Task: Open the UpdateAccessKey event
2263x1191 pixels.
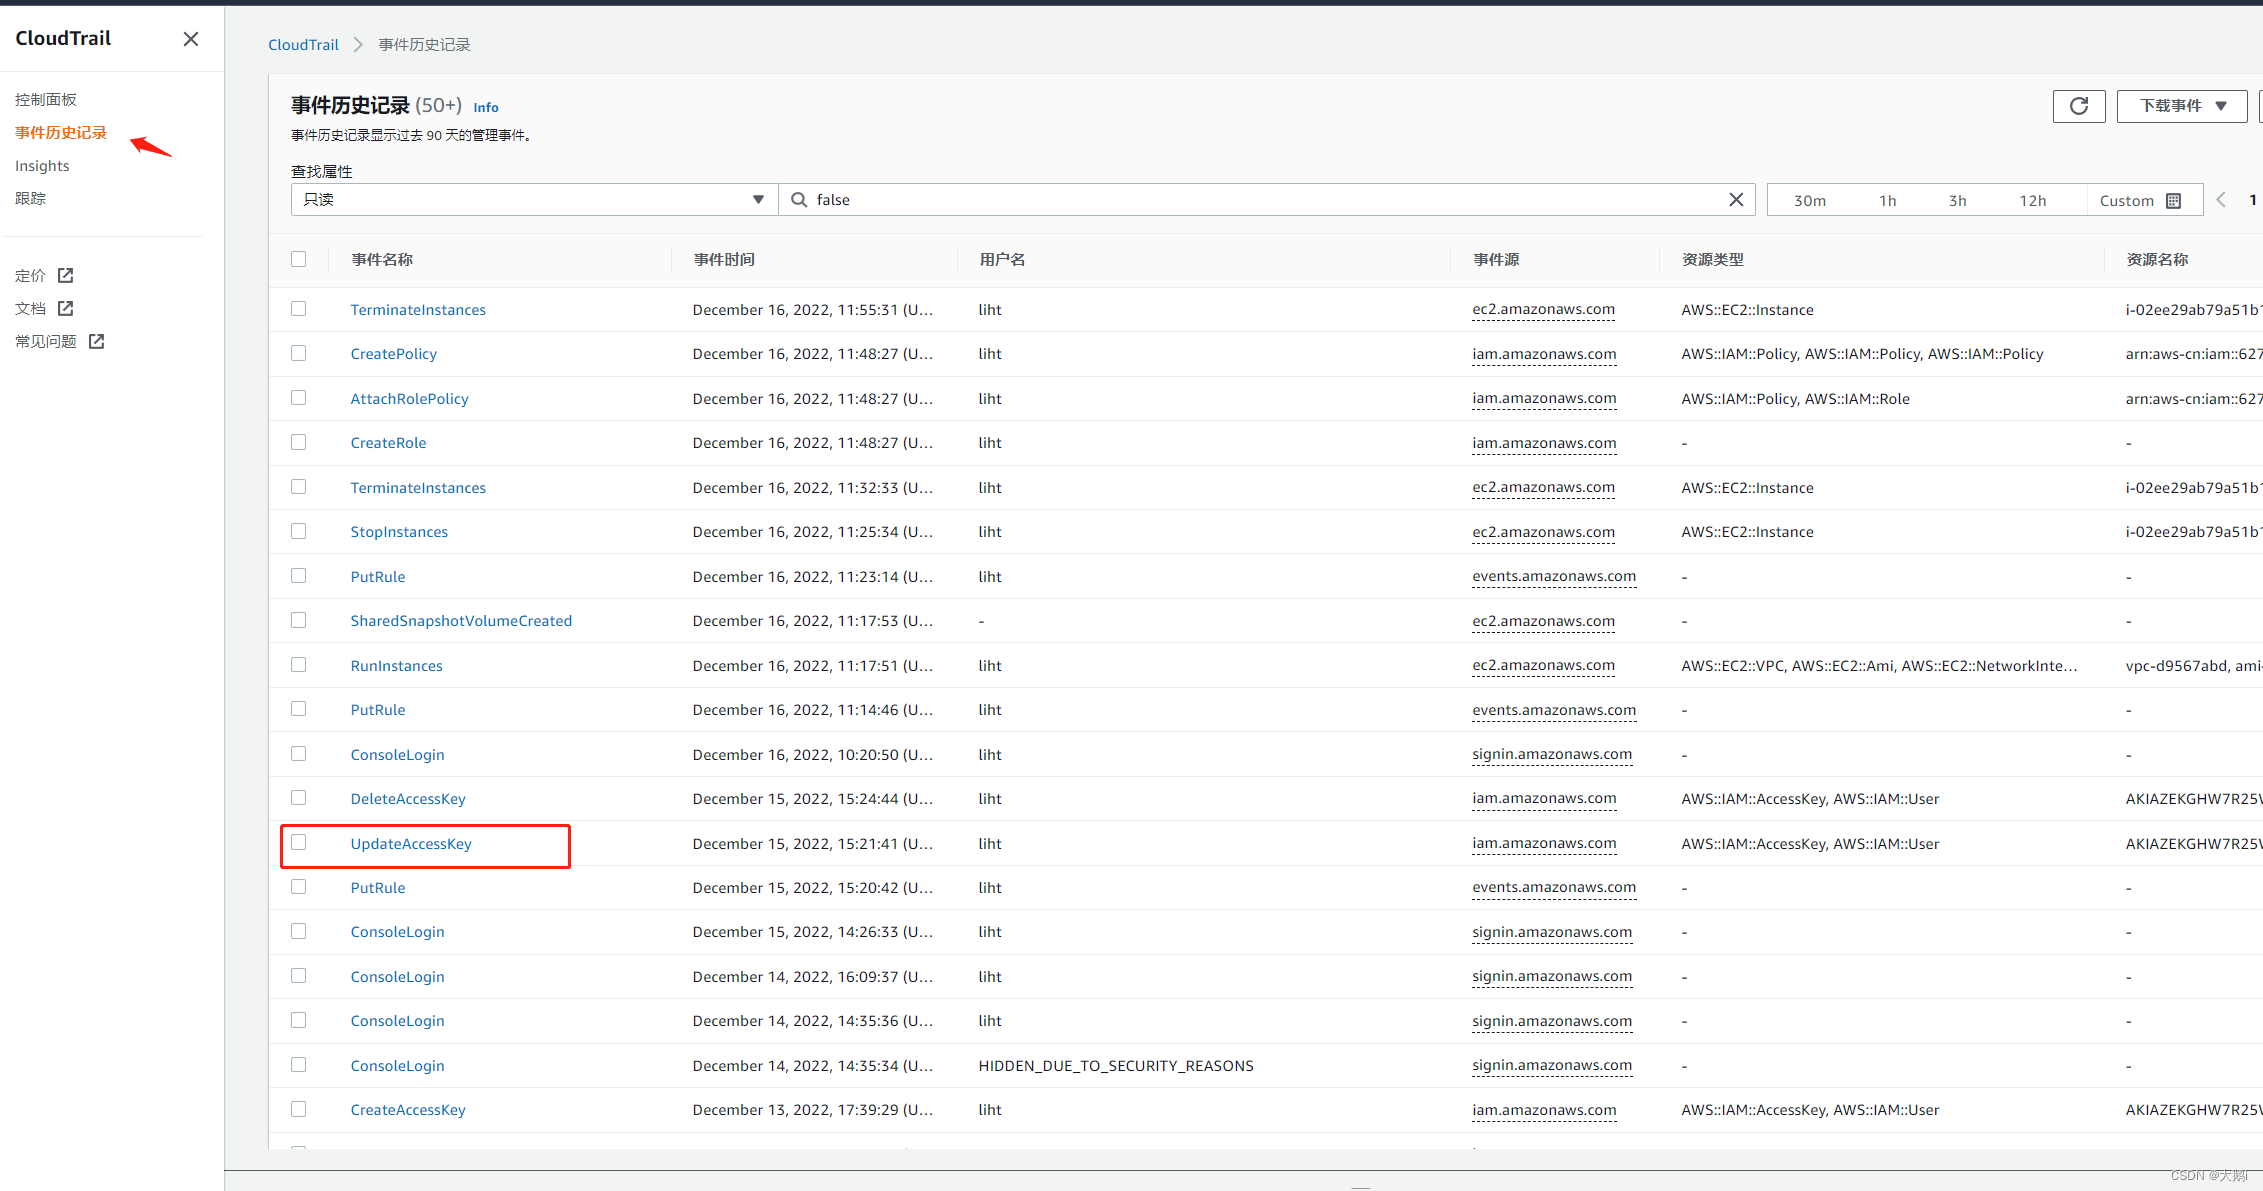Action: [411, 844]
